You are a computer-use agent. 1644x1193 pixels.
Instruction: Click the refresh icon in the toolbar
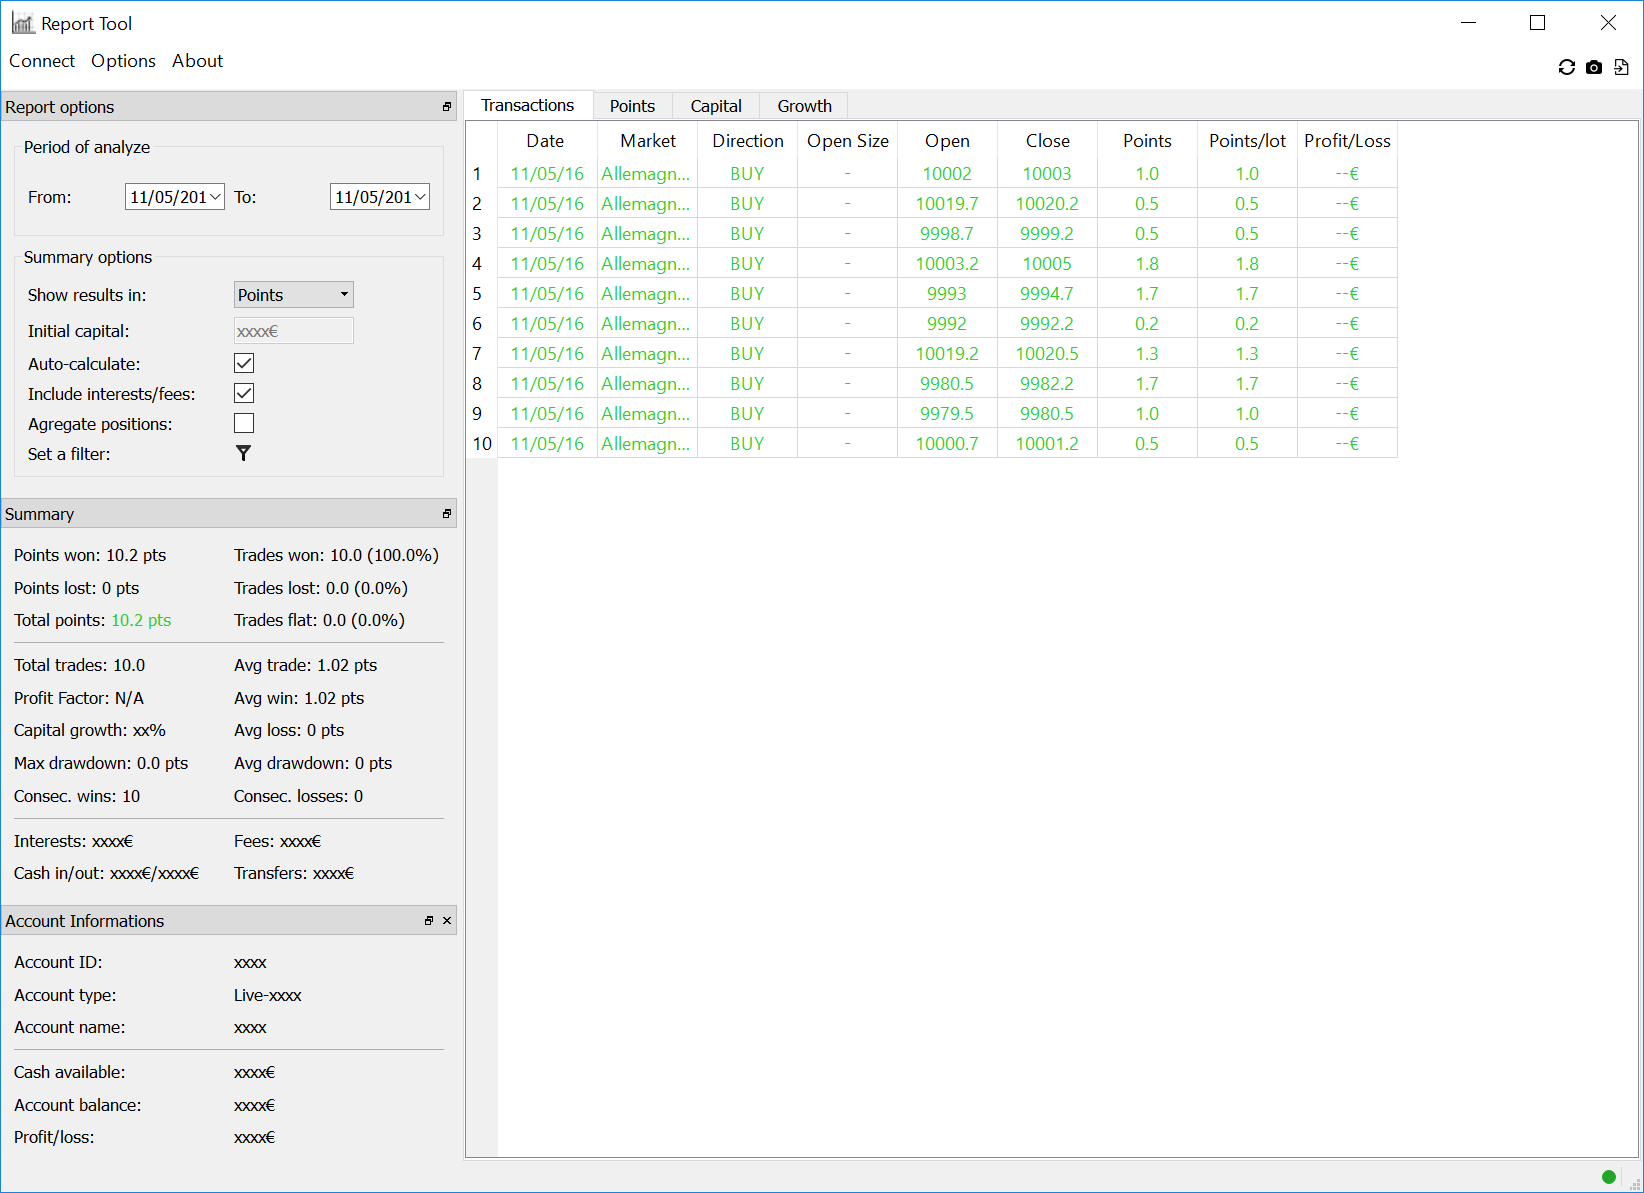pos(1567,67)
